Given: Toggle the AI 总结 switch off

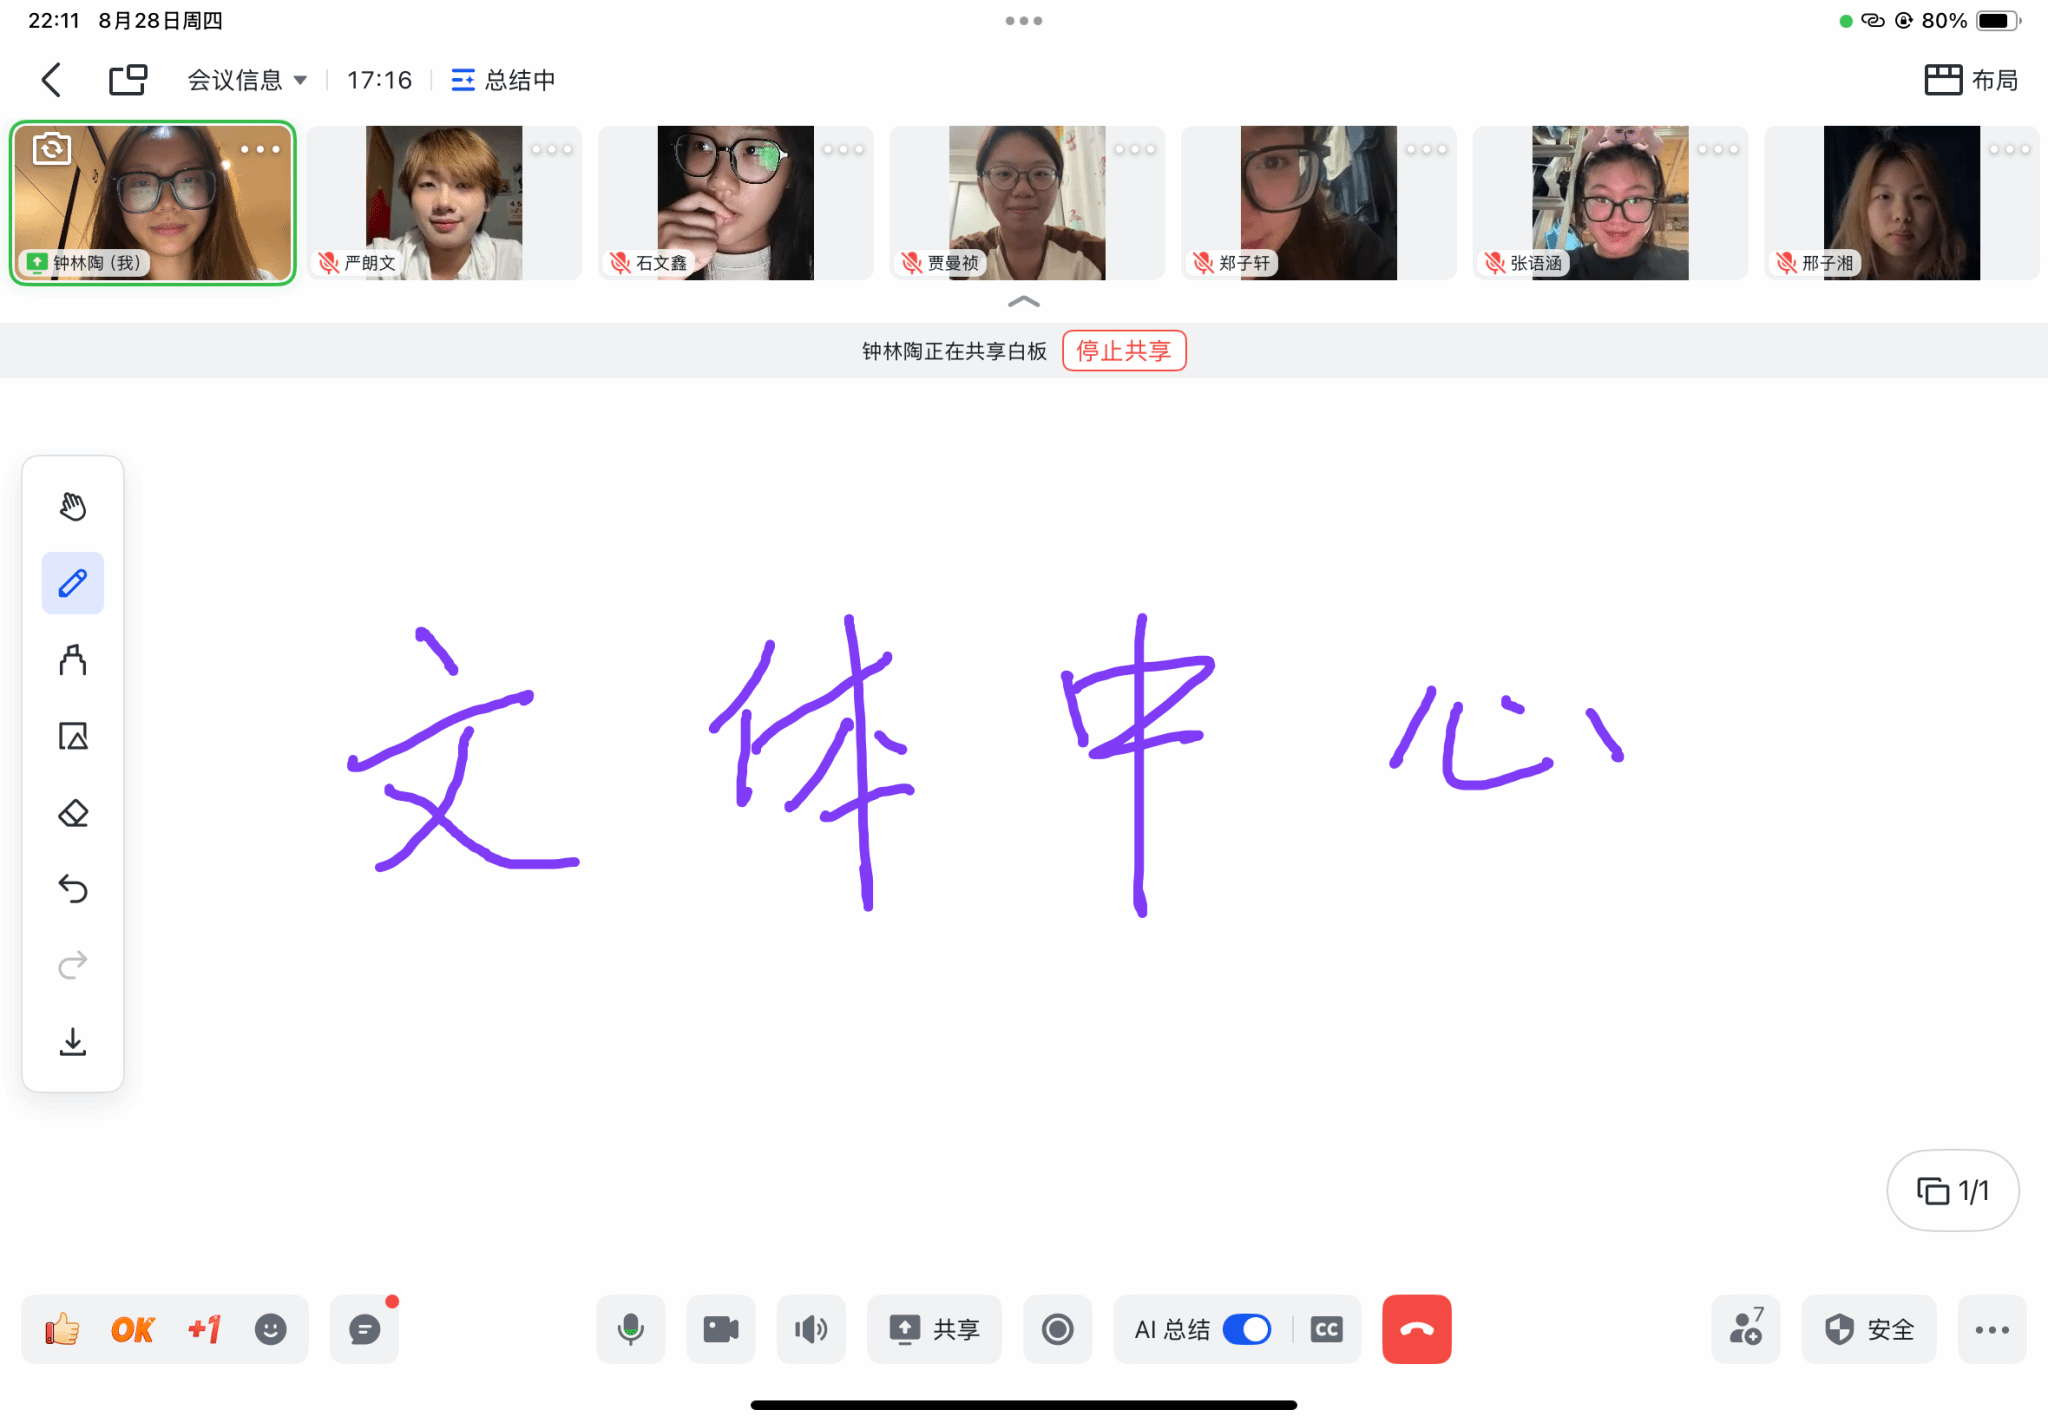Looking at the screenshot, I should click(x=1246, y=1329).
